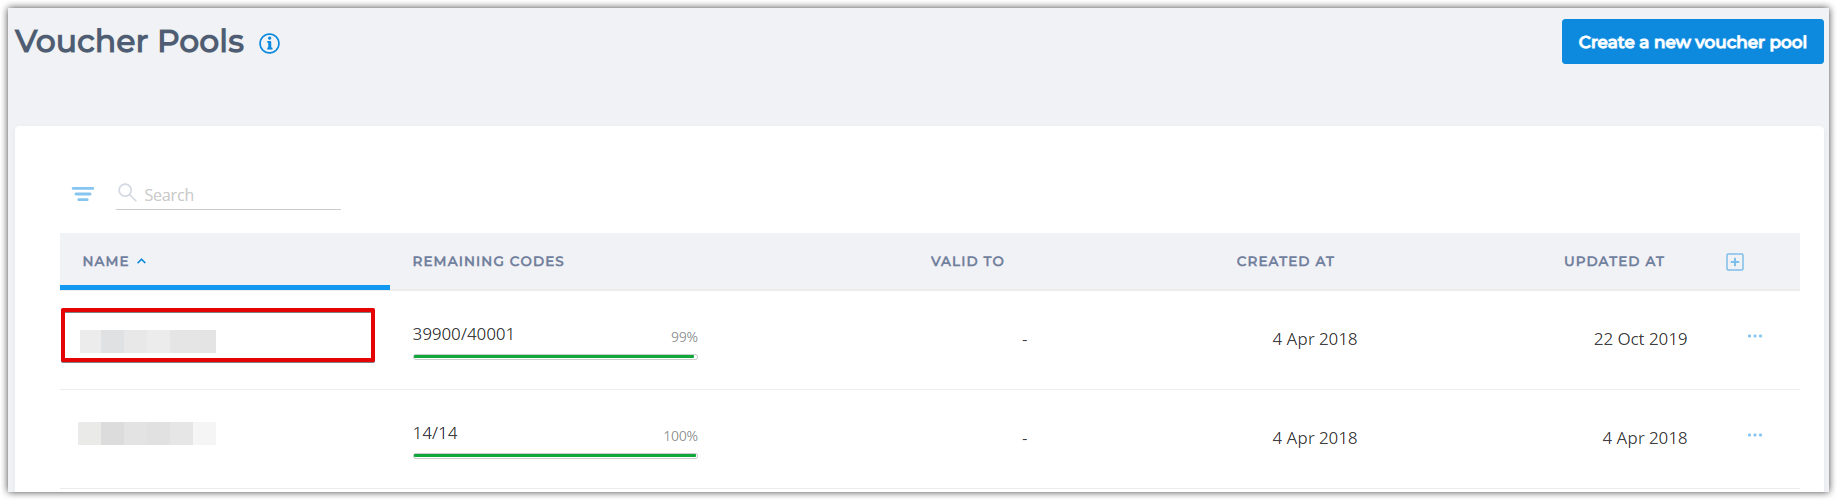This screenshot has width=1837, height=500.
Task: Focus the Search input field
Action: coord(240,195)
